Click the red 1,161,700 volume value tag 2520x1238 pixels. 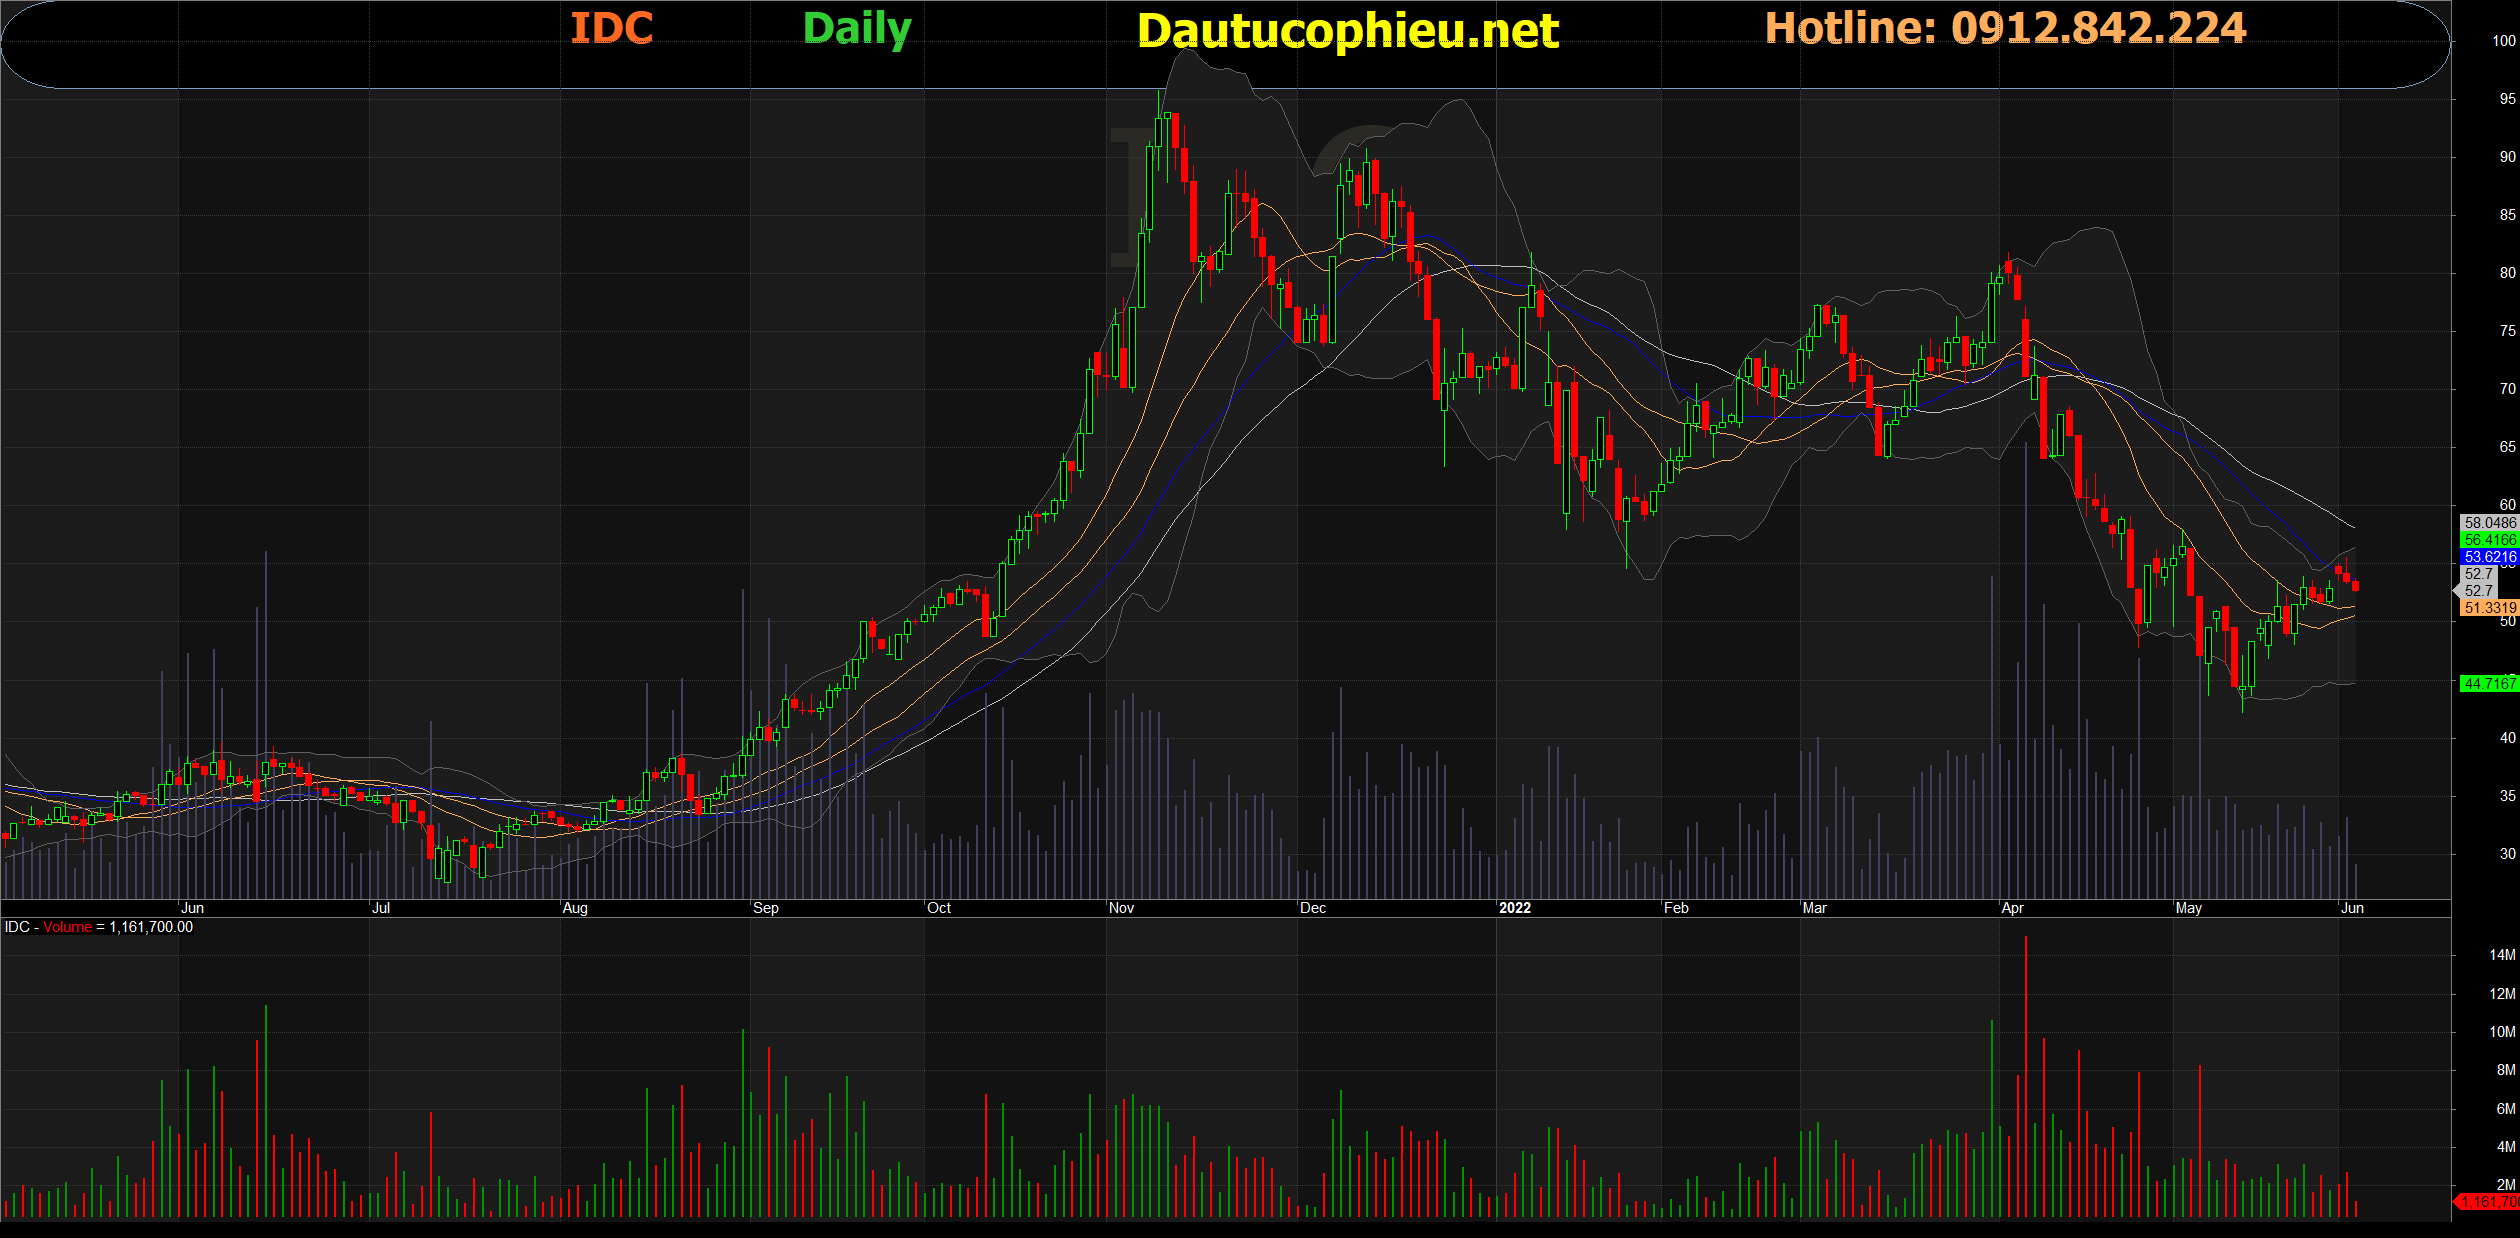click(2489, 1202)
